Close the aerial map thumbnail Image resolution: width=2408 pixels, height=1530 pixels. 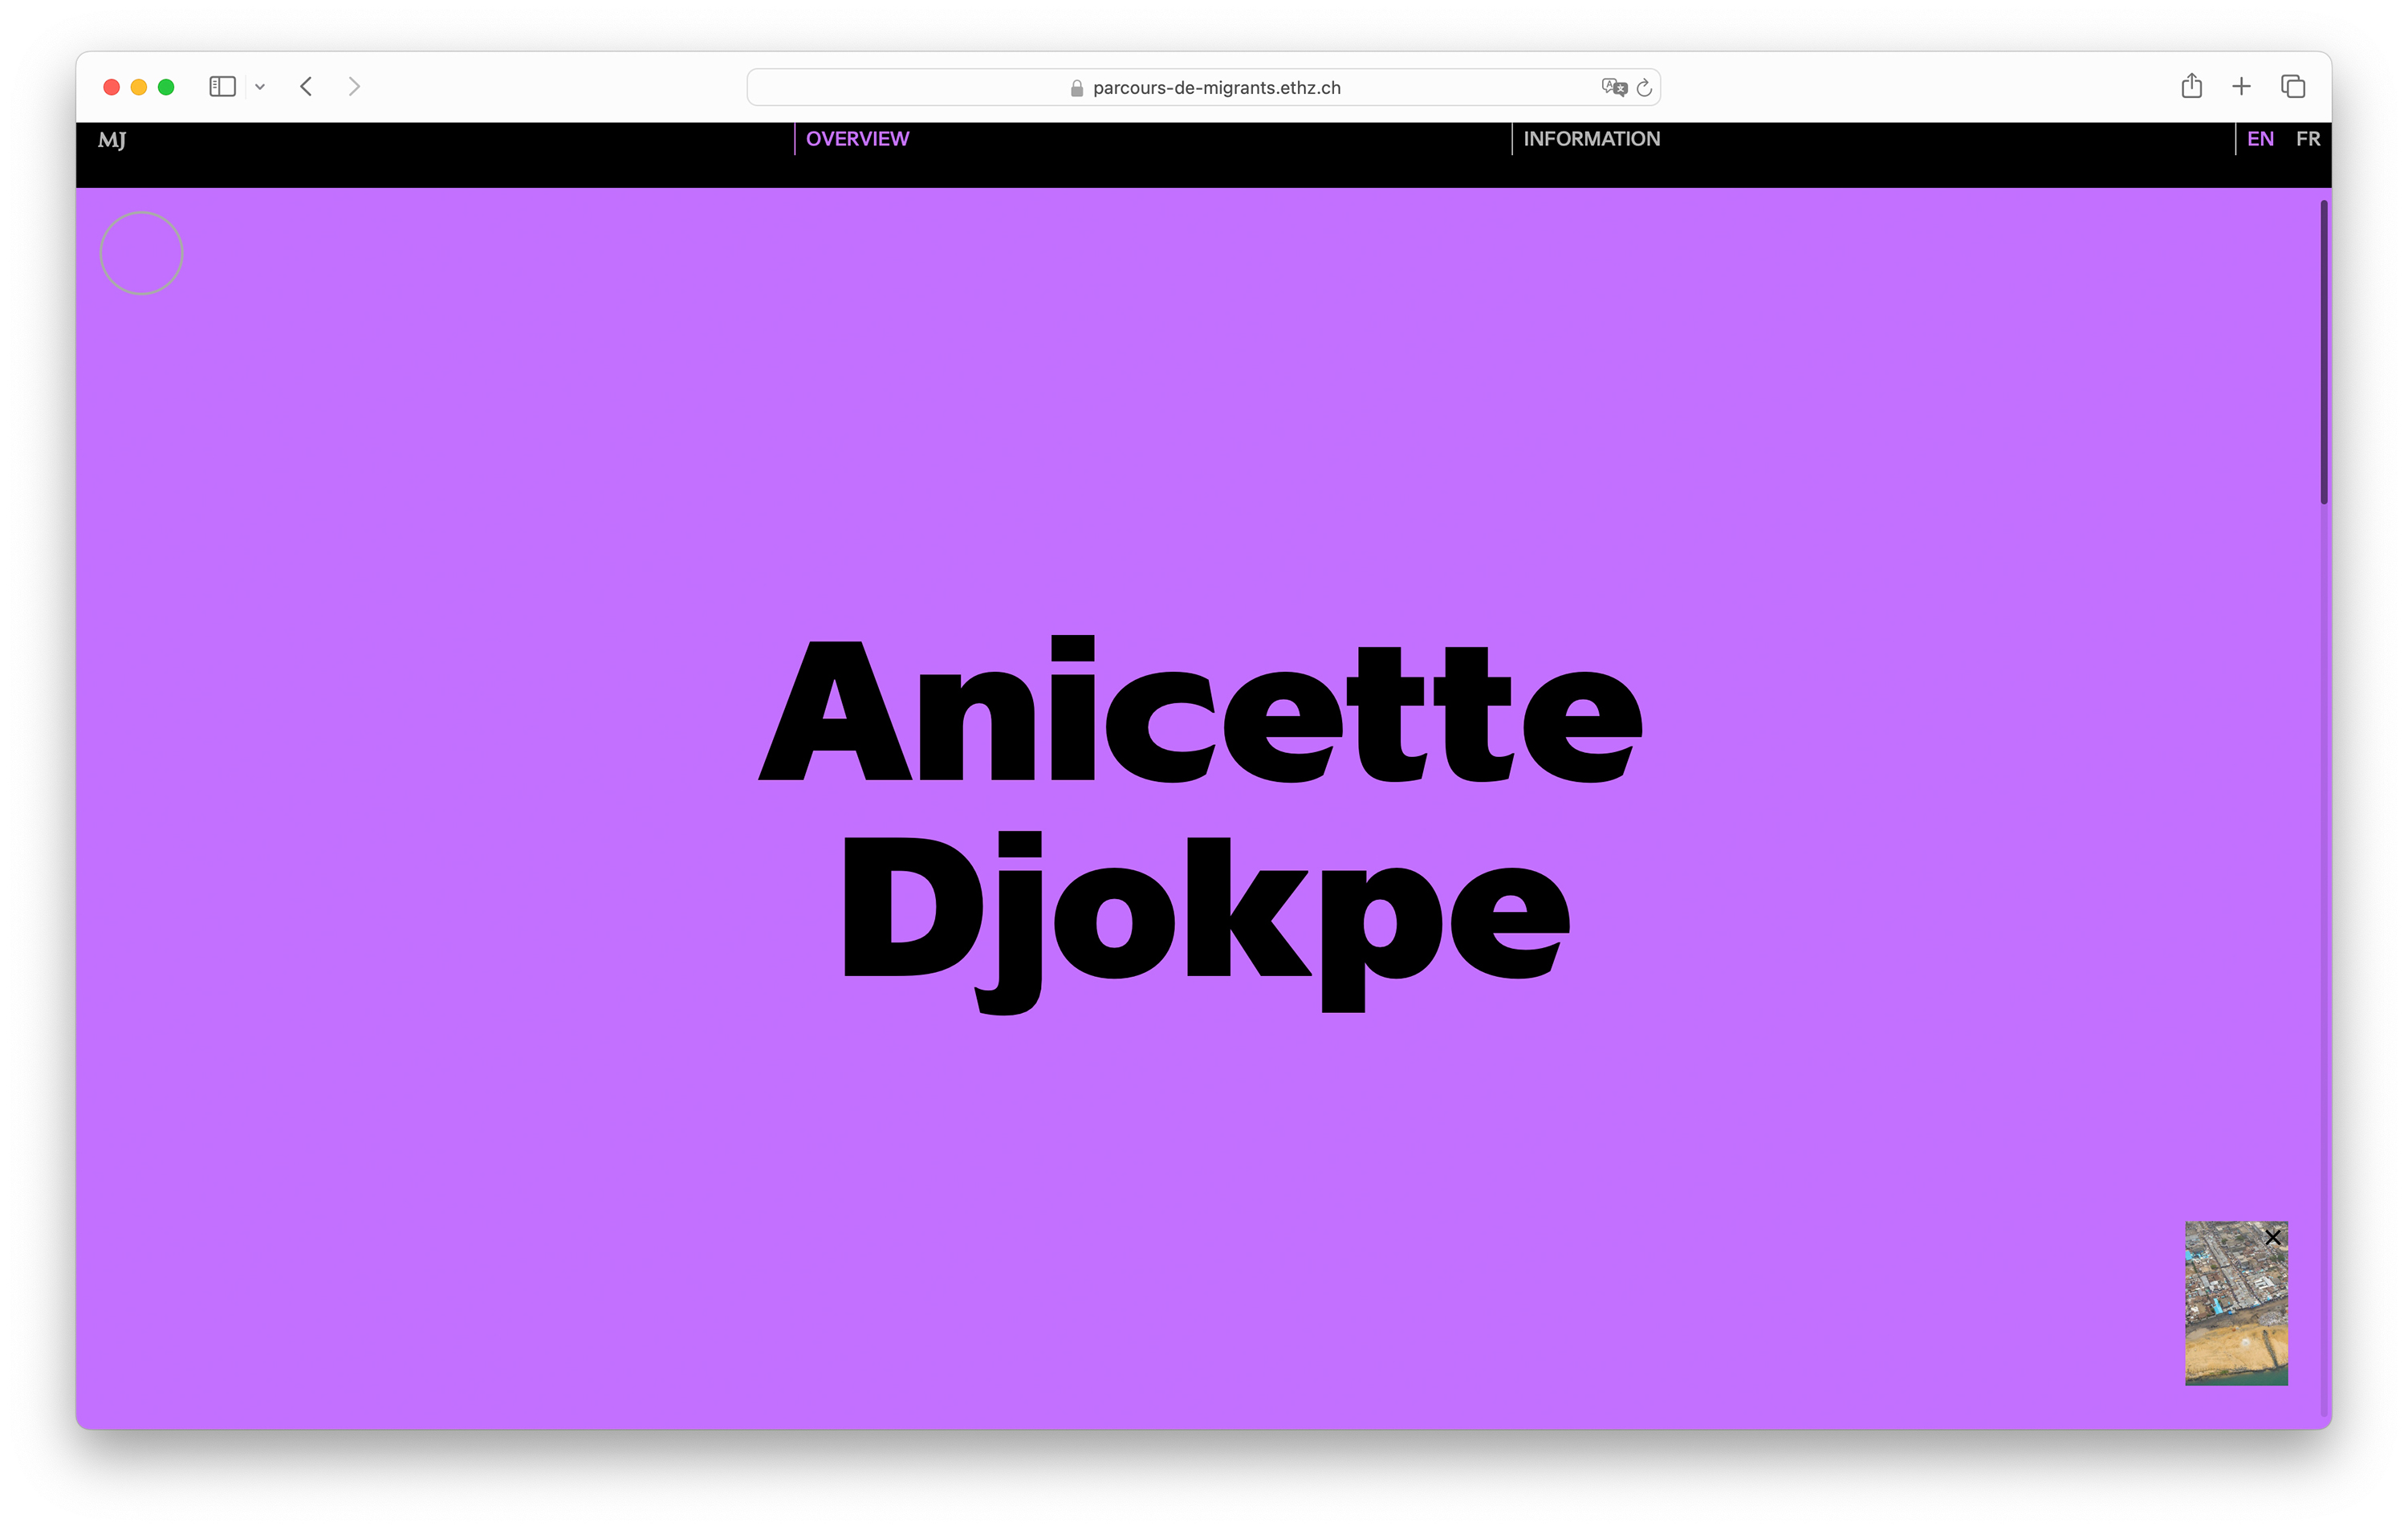(x=2273, y=1237)
